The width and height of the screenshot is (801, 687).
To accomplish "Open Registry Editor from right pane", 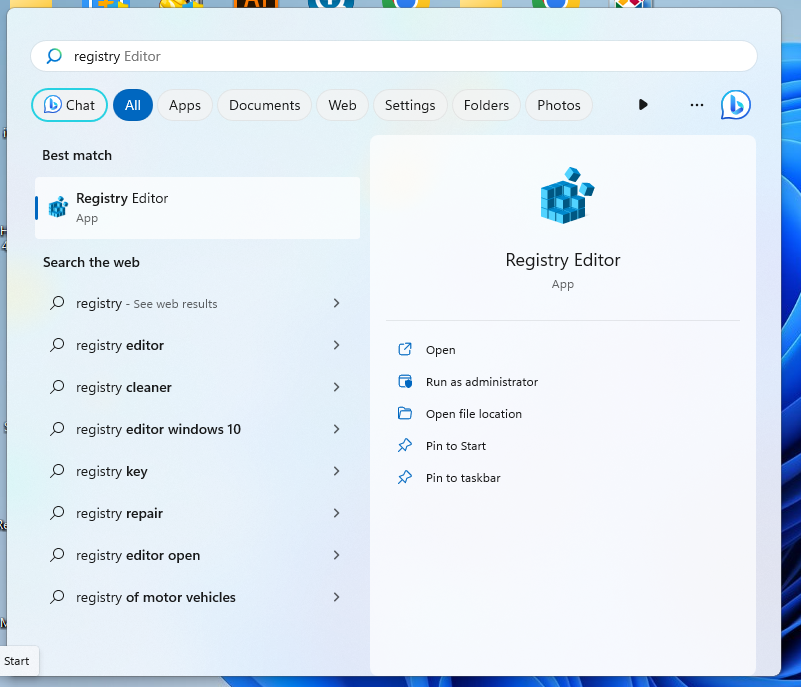I will [x=441, y=350].
